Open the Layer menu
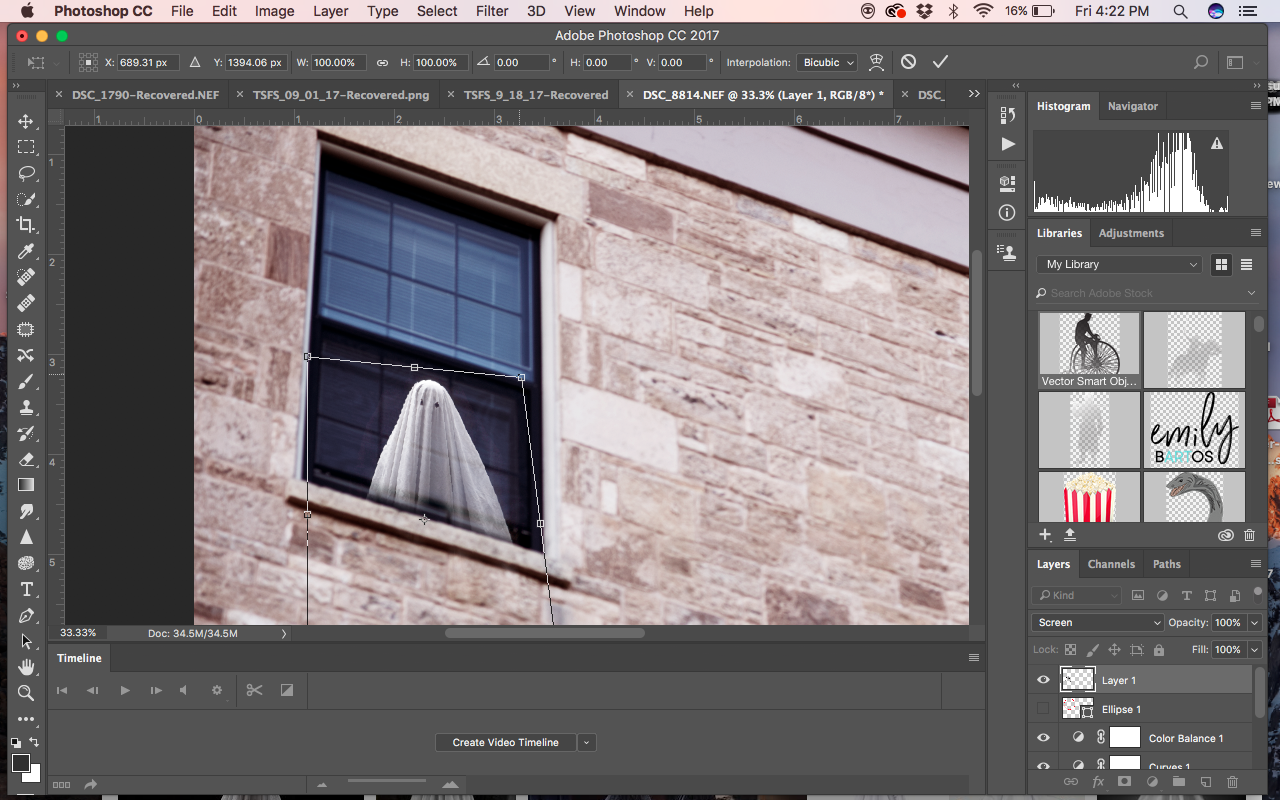The image size is (1280, 800). pos(331,11)
